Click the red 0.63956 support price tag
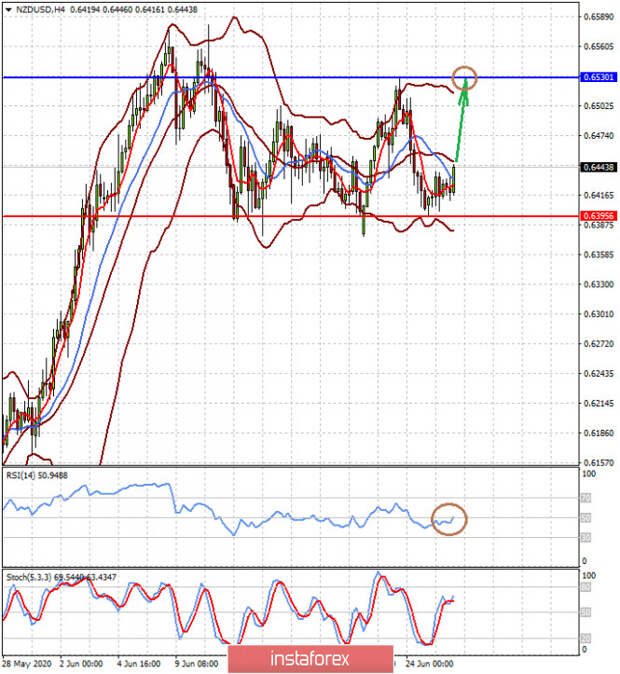620x674 pixels. [x=599, y=216]
